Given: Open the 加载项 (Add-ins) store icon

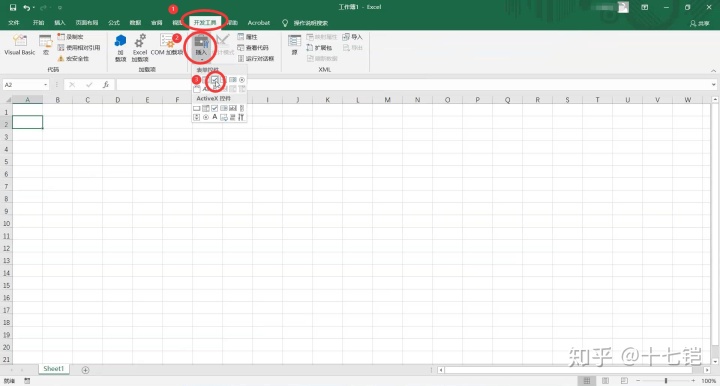Looking at the screenshot, I should point(120,47).
